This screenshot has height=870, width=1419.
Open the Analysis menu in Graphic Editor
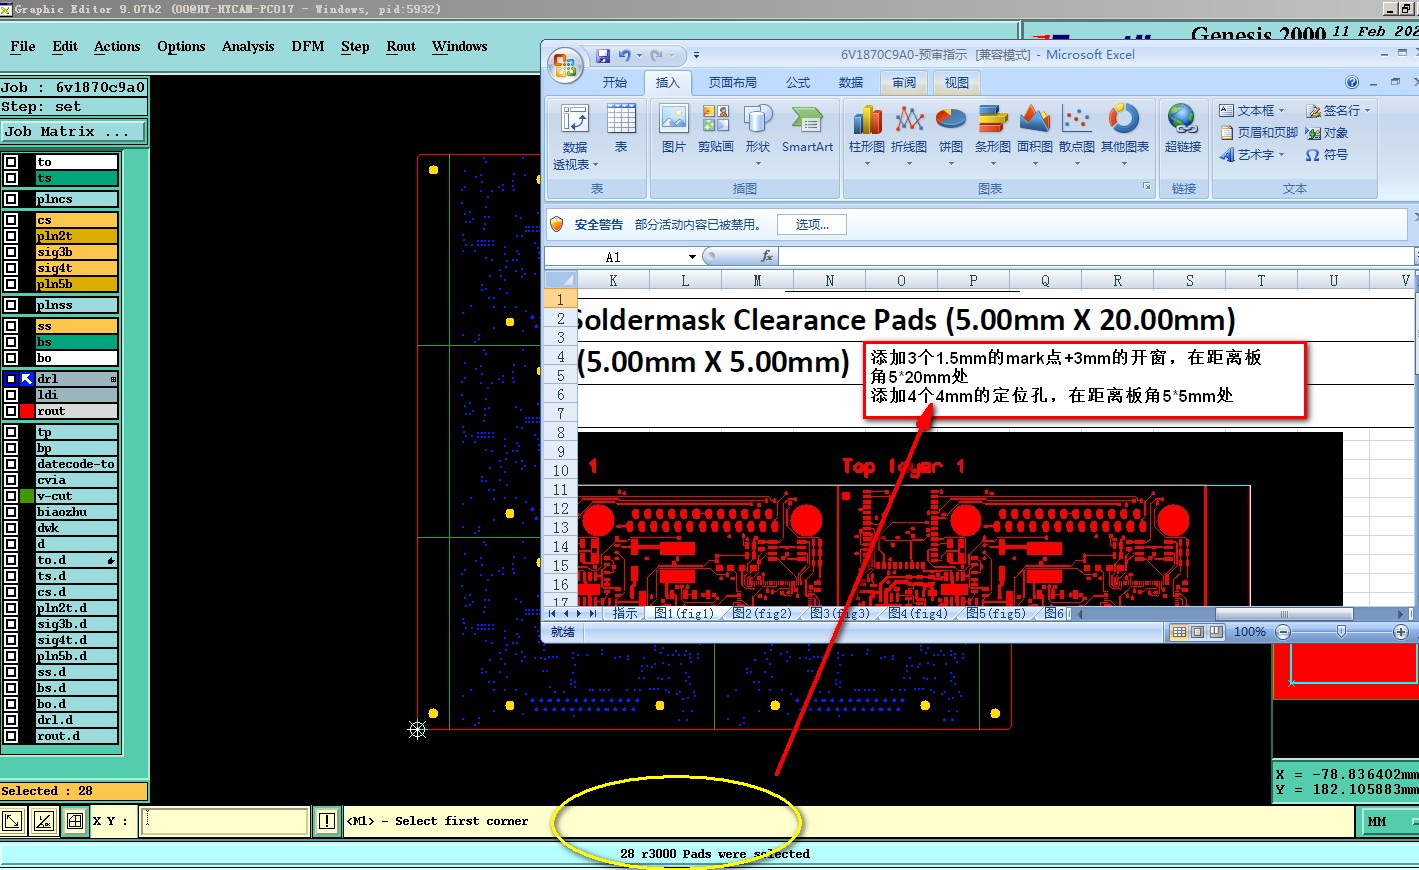(x=248, y=46)
